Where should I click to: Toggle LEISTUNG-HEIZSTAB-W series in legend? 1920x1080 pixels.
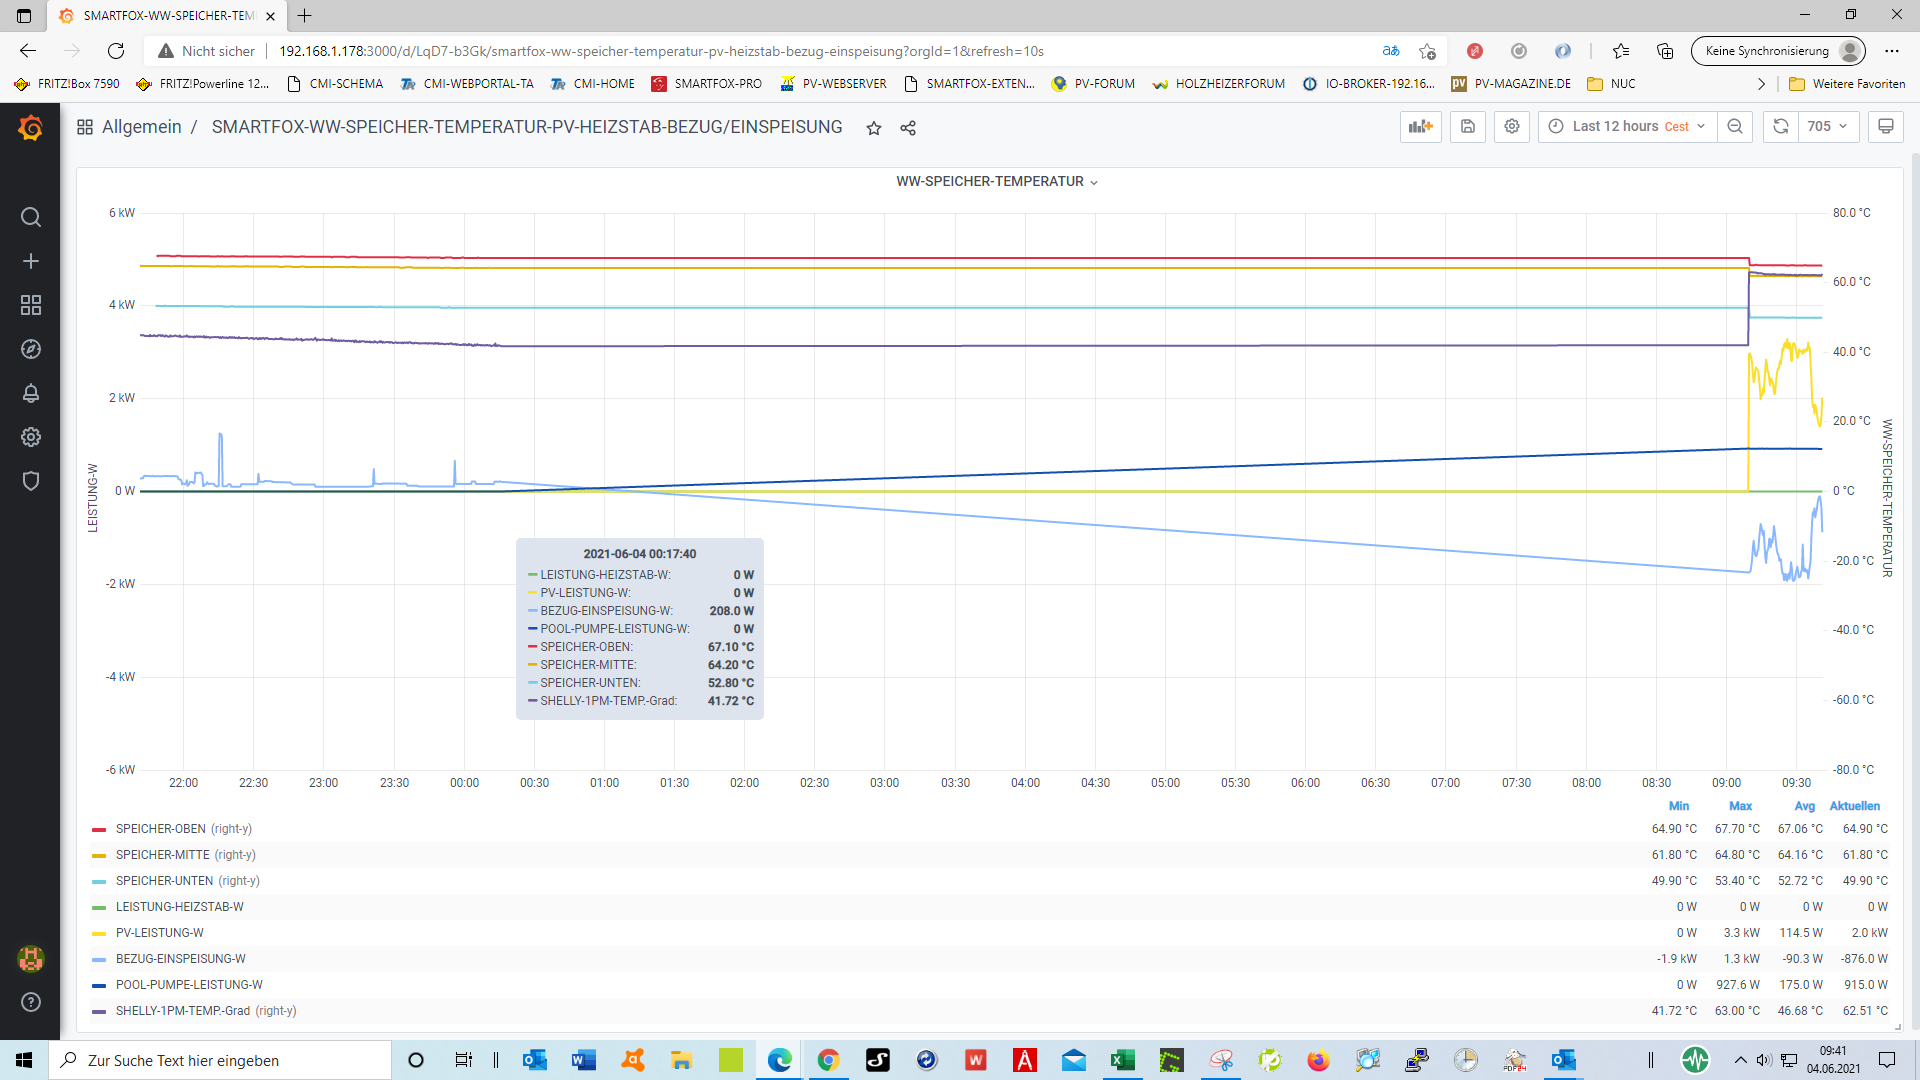[x=180, y=907]
